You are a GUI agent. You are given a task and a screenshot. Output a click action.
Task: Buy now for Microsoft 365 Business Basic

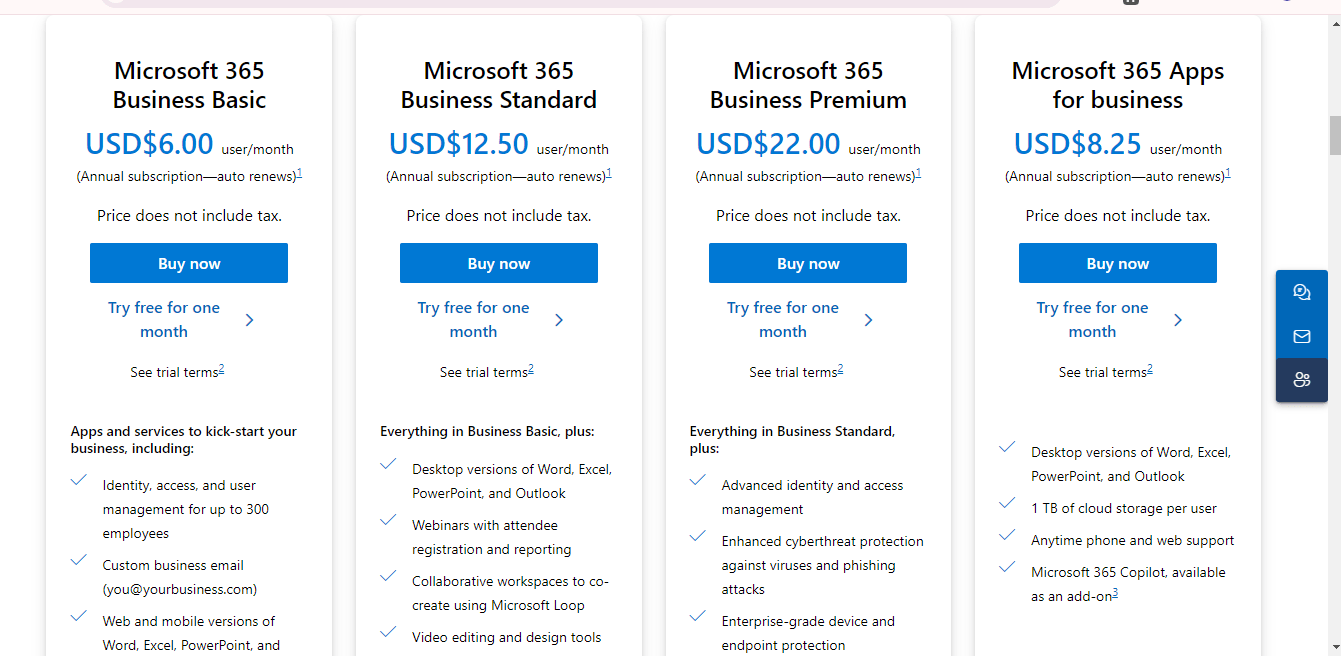point(189,263)
